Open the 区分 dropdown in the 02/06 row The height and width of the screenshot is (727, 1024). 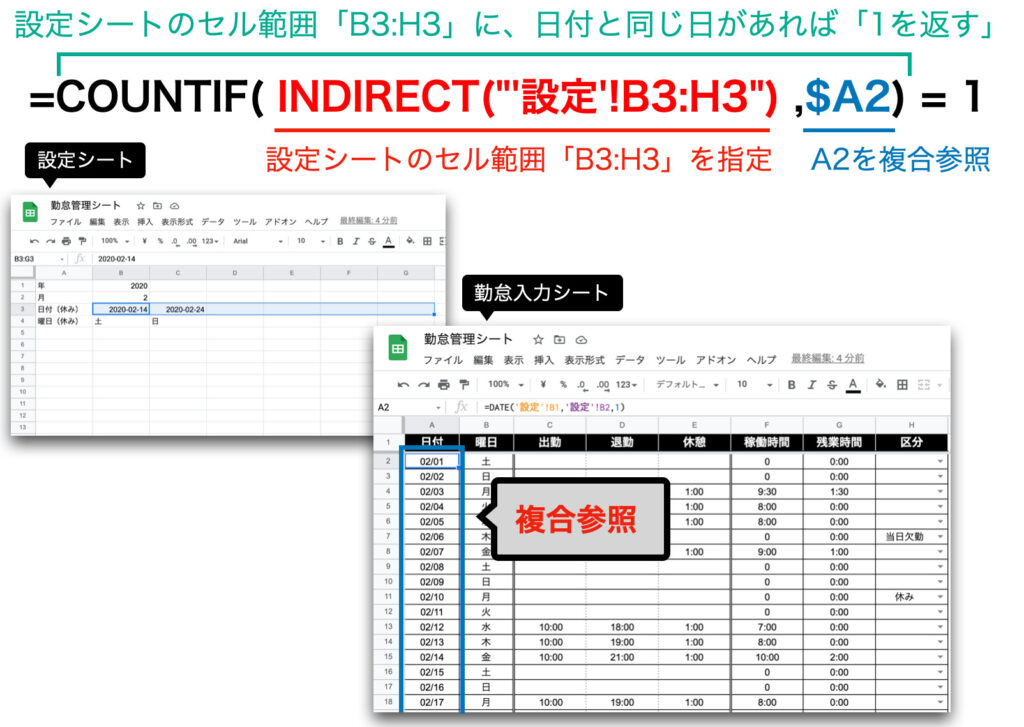940,537
